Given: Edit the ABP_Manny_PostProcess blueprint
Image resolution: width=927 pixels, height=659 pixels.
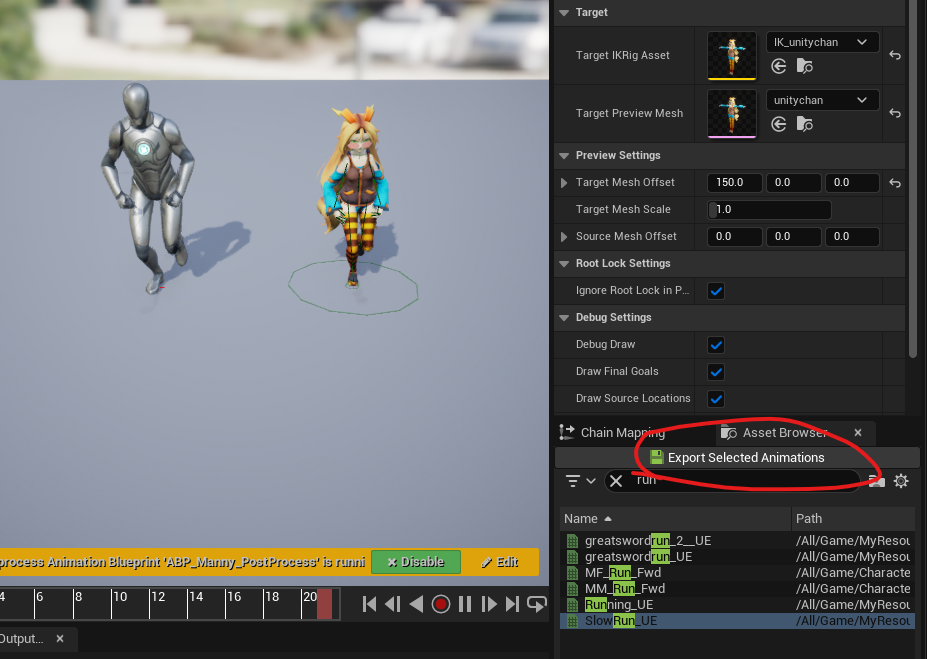Looking at the screenshot, I should point(500,561).
